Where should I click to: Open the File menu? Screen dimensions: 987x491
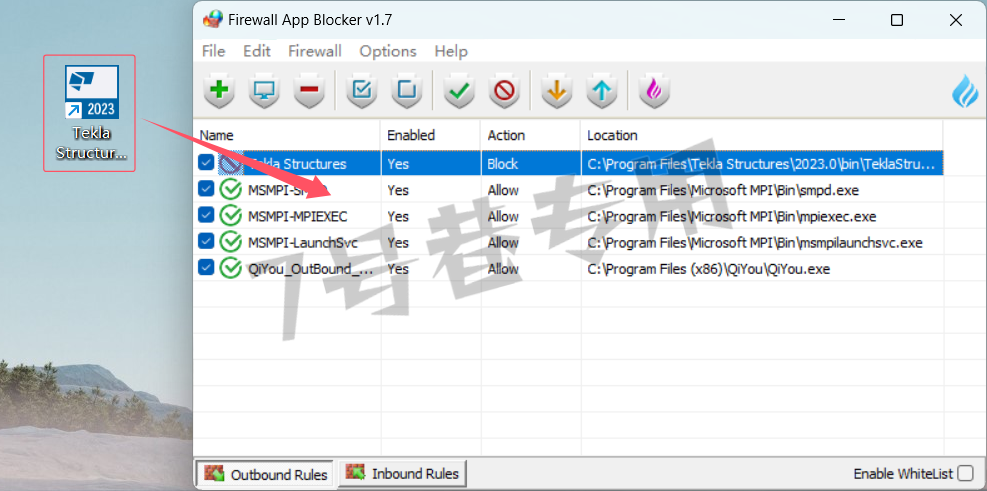[x=213, y=51]
